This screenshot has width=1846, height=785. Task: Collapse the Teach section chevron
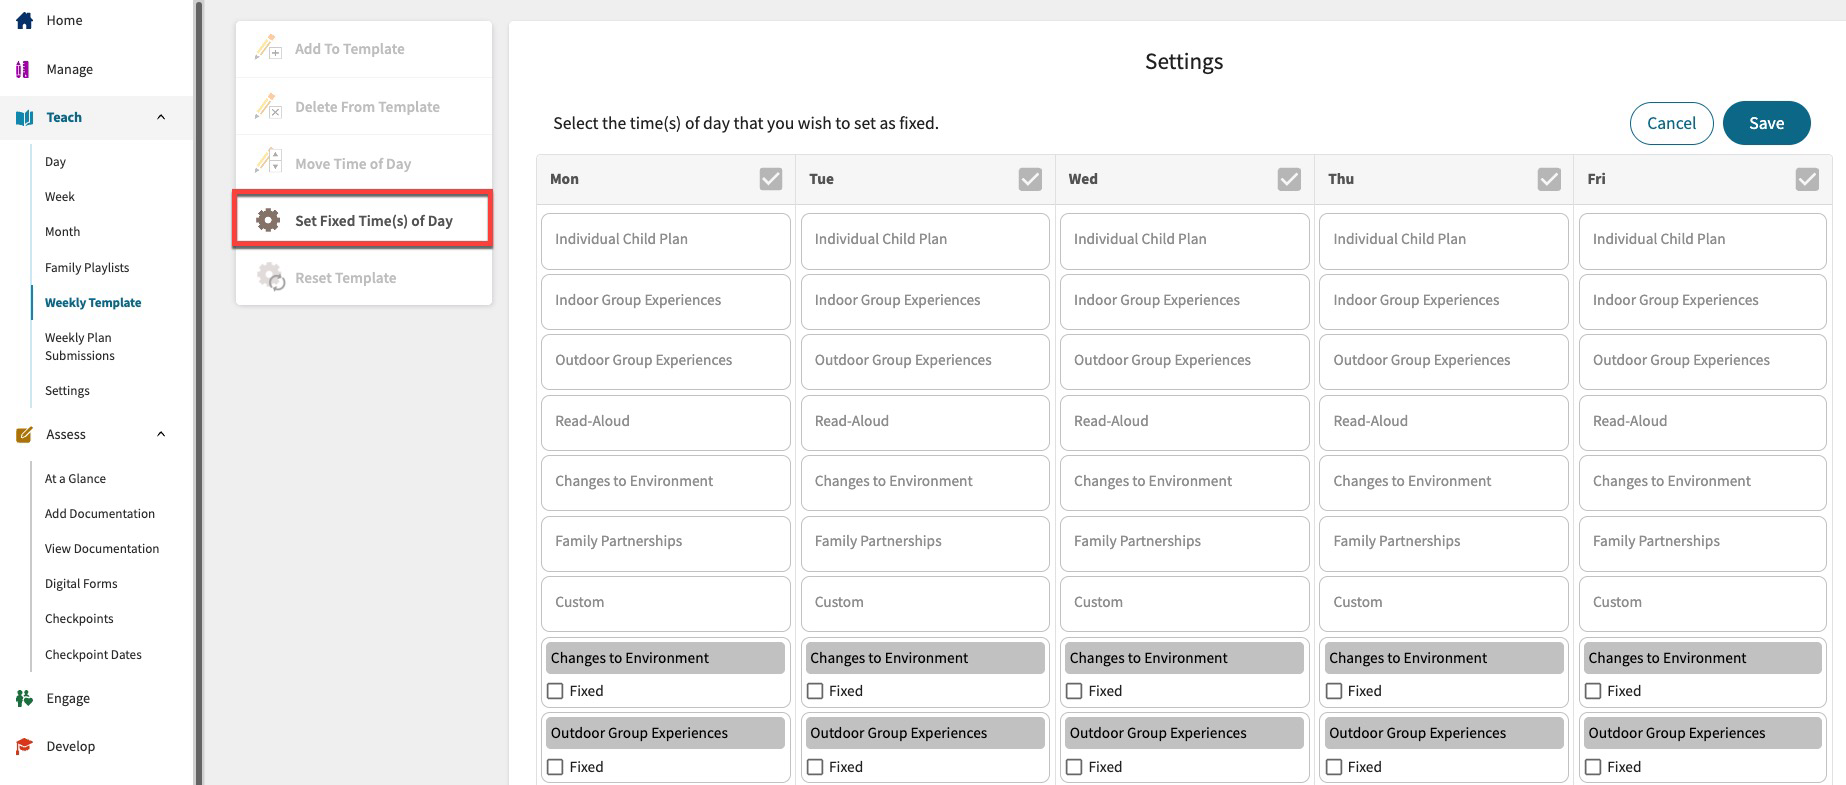coord(161,118)
